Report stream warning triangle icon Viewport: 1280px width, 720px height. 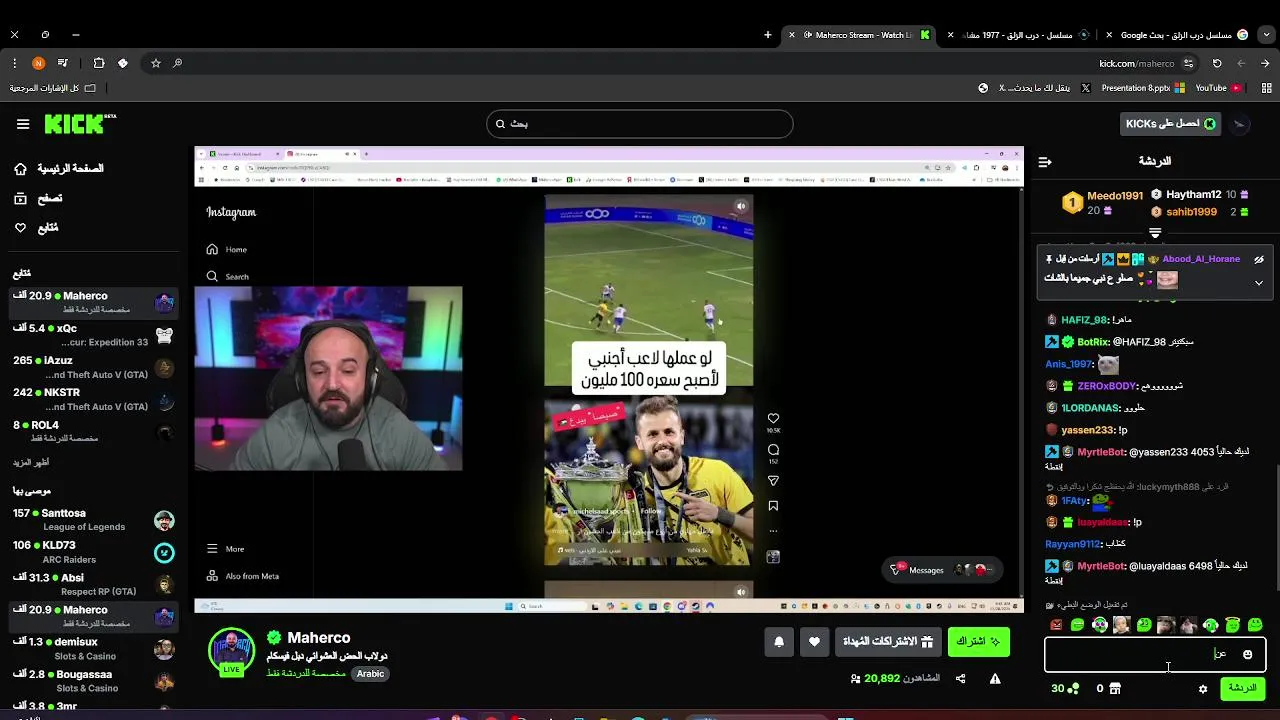tap(995, 679)
